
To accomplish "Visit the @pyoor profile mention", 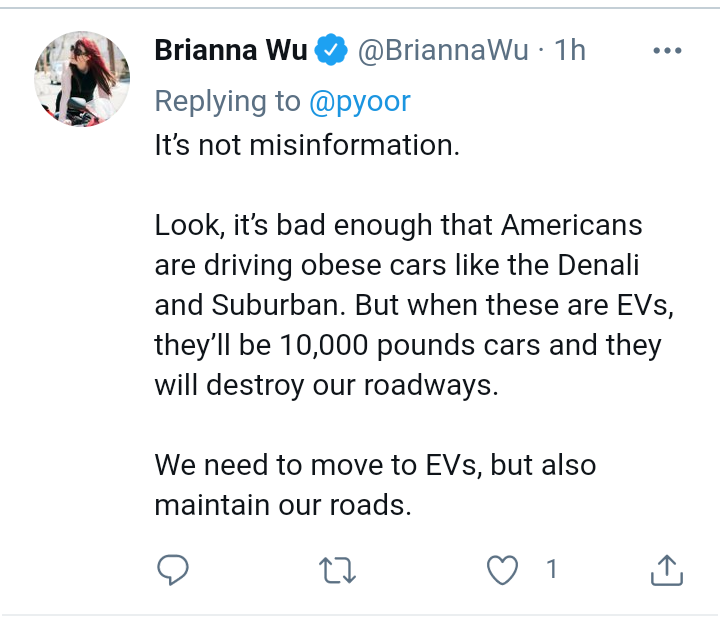I will pyautogui.click(x=360, y=101).
